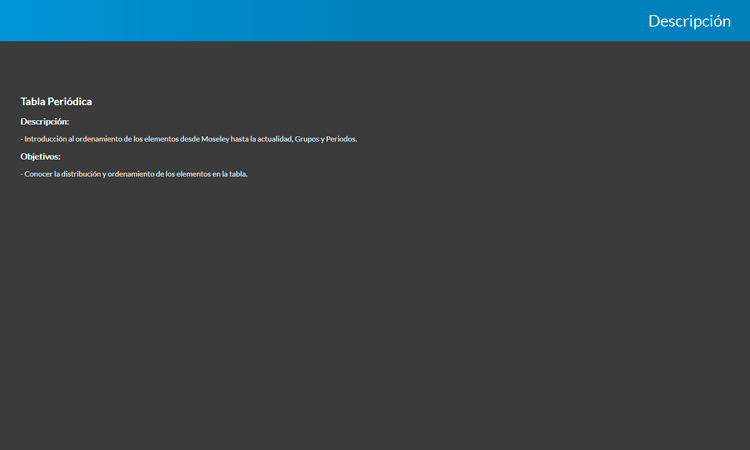Click the word Introducción

tap(46, 139)
